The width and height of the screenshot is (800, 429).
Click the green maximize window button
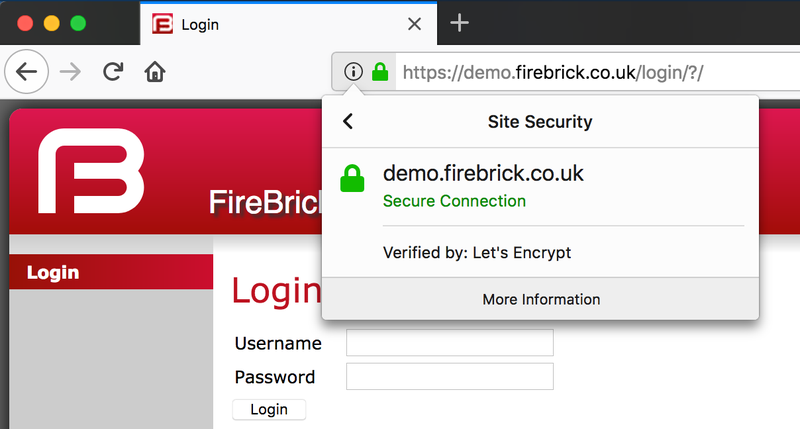click(x=78, y=23)
